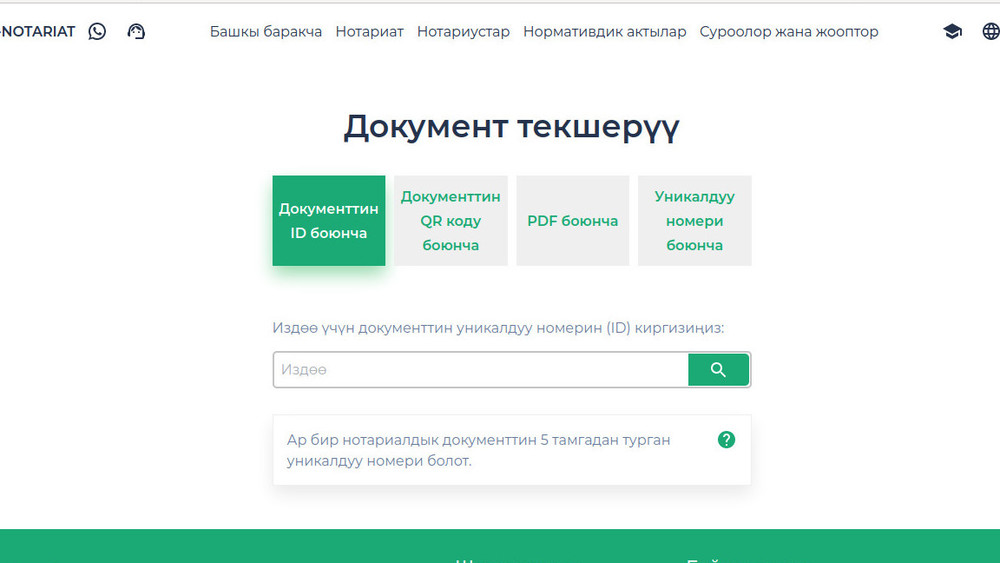Click the headset support icon
This screenshot has height=563, width=1000.
click(137, 31)
